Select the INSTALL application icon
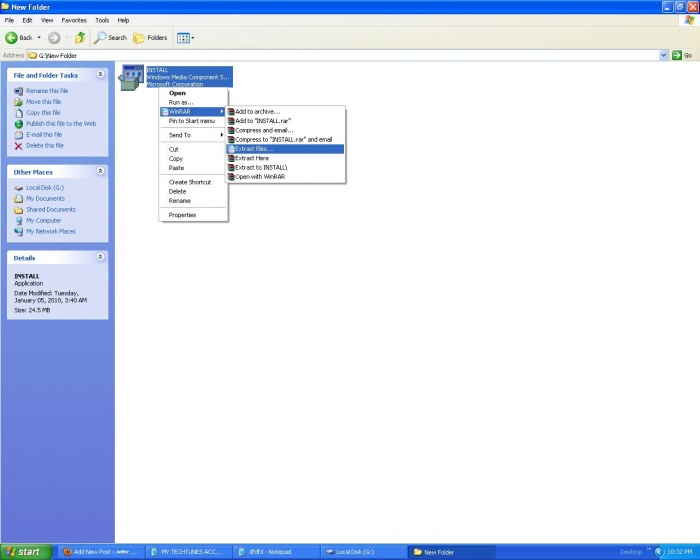700x560 pixels. [131, 77]
